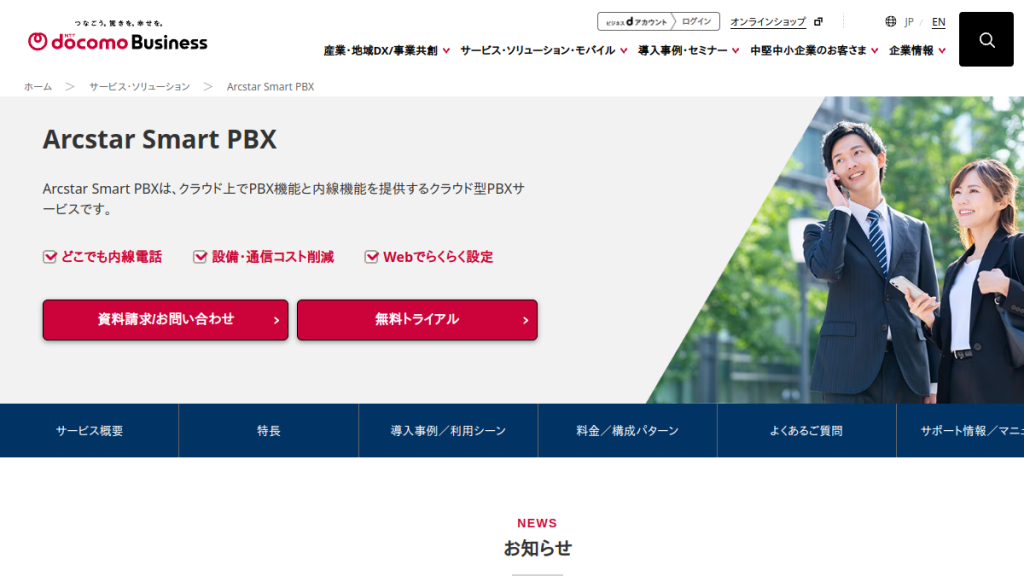This screenshot has width=1024, height=576.
Task: Click the 資料請求/お問い合わせ button
Action: pyautogui.click(x=165, y=320)
